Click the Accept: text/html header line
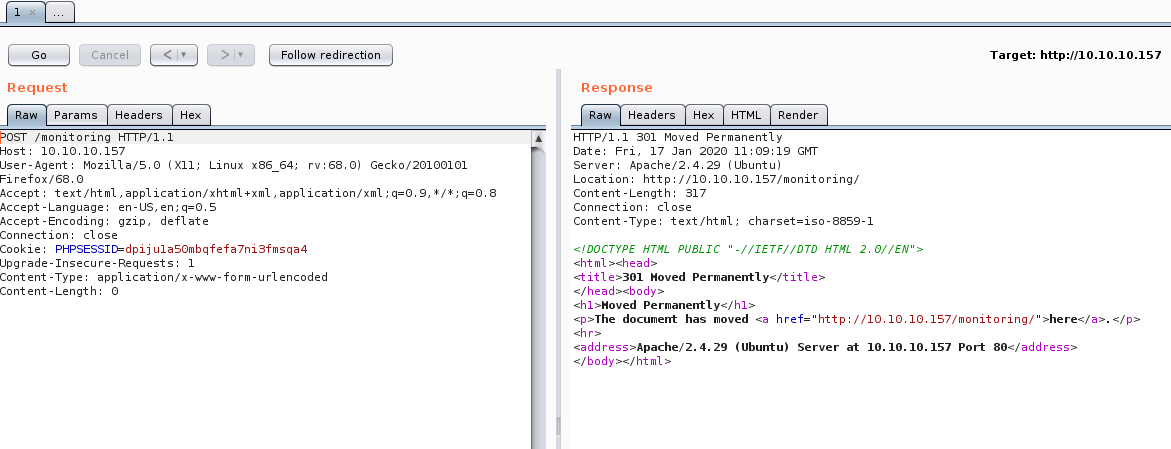1171x449 pixels. 249,193
